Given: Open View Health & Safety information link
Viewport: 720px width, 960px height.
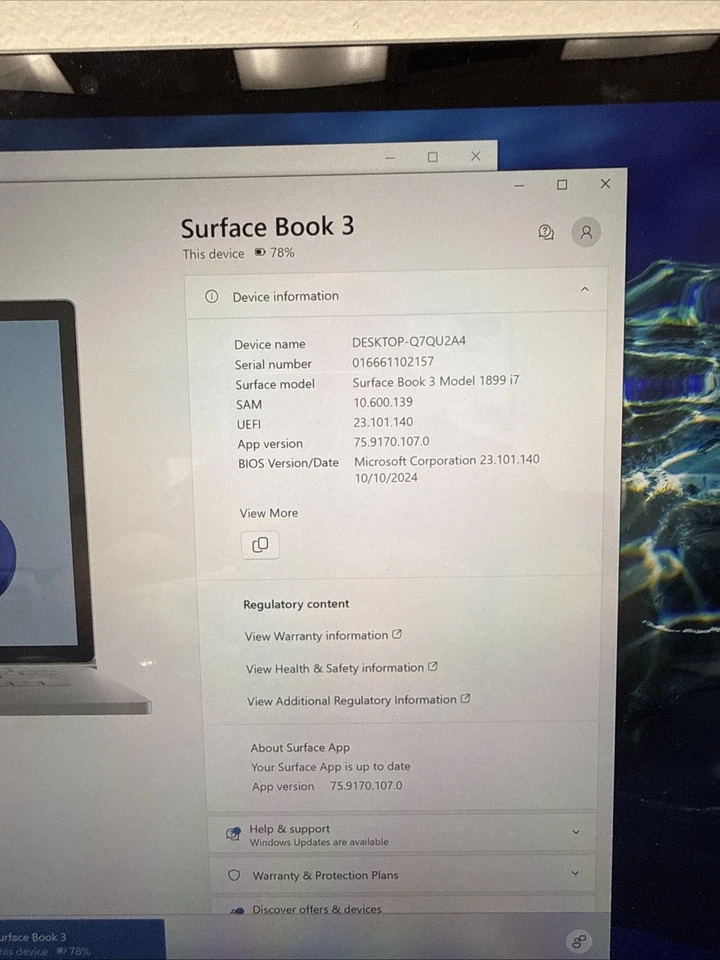Looking at the screenshot, I should [x=342, y=668].
